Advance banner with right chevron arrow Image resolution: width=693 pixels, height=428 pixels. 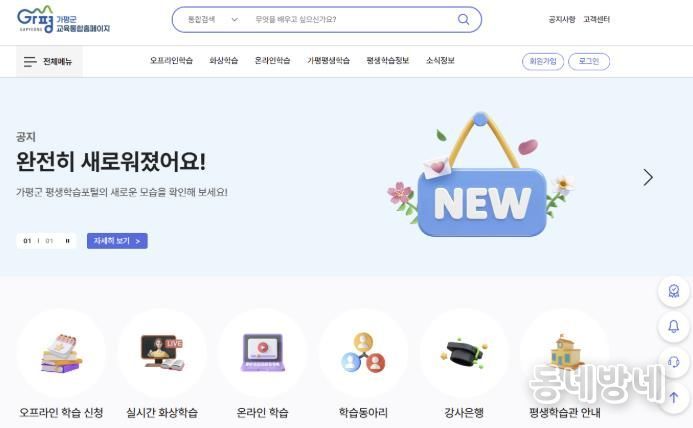[648, 177]
